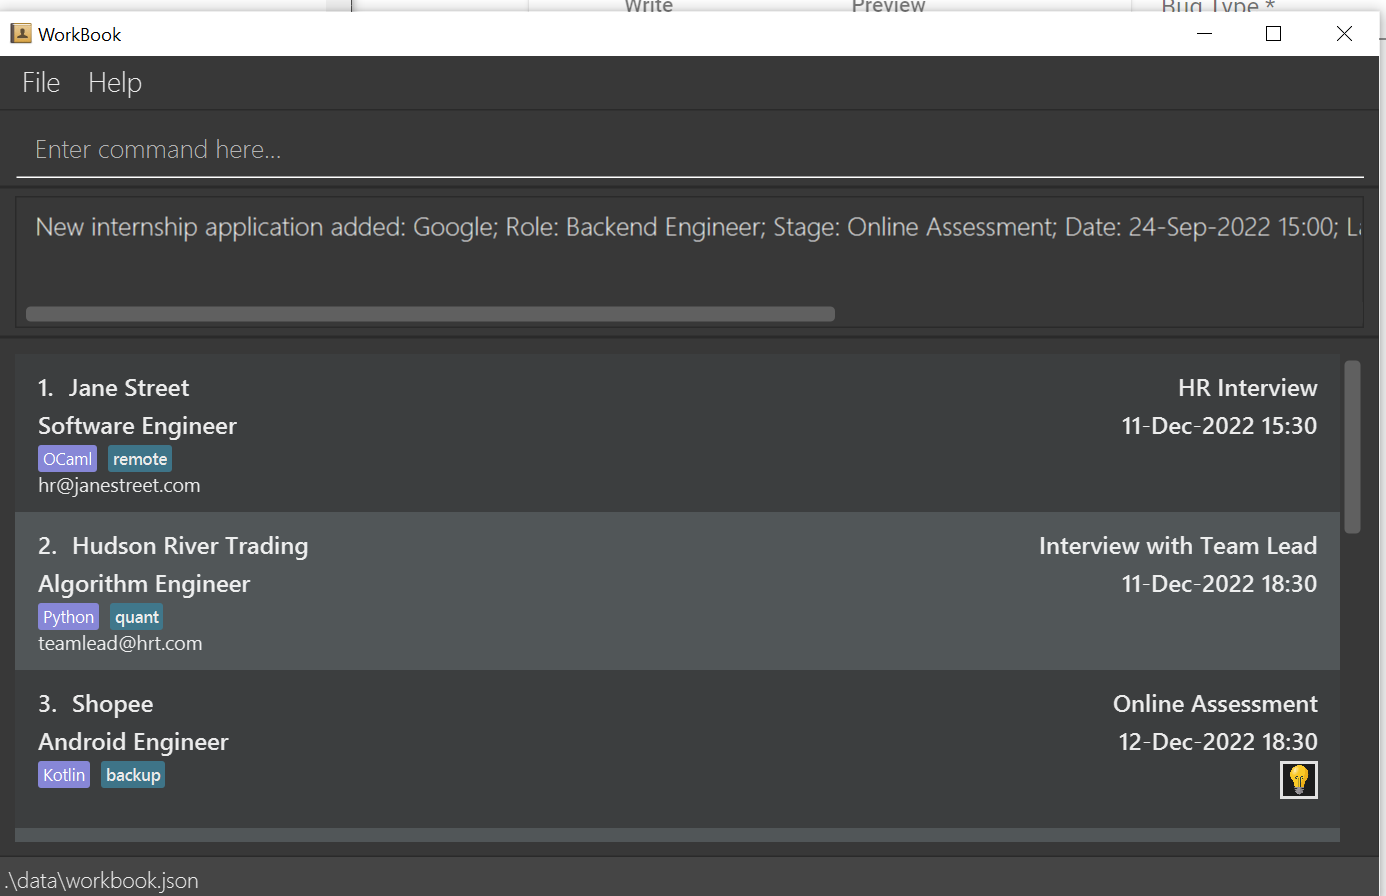Select the Shopee company name

tap(113, 704)
